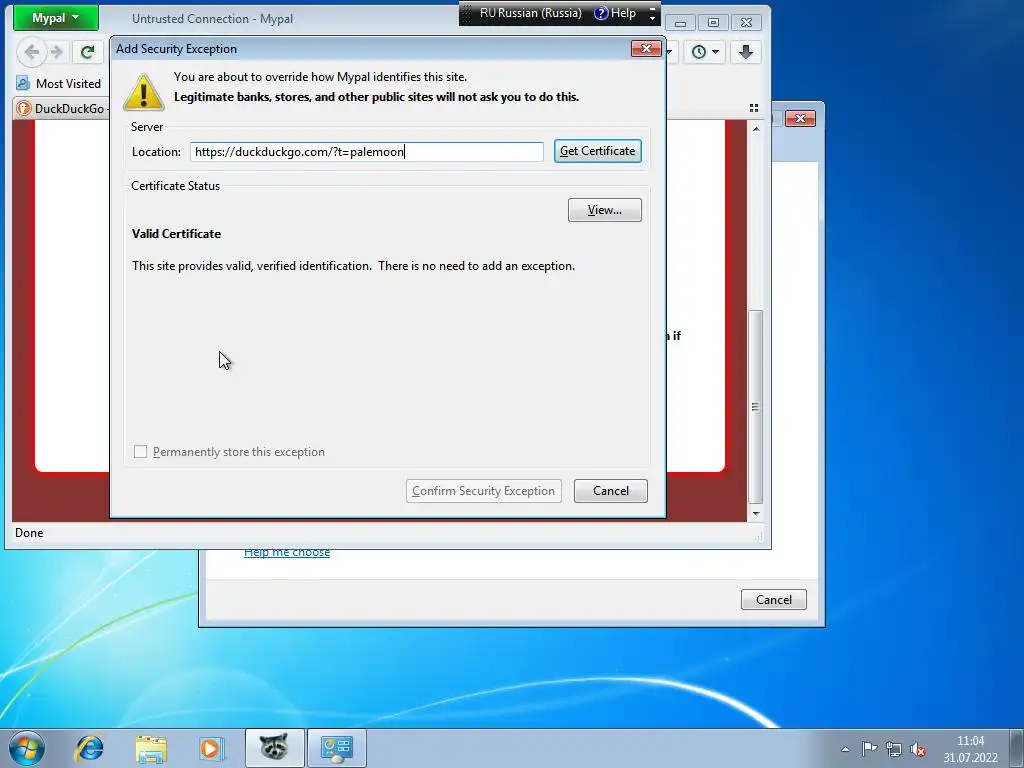Open the Windows Start orb
Image resolution: width=1024 pixels, height=768 pixels.
tap(27, 748)
